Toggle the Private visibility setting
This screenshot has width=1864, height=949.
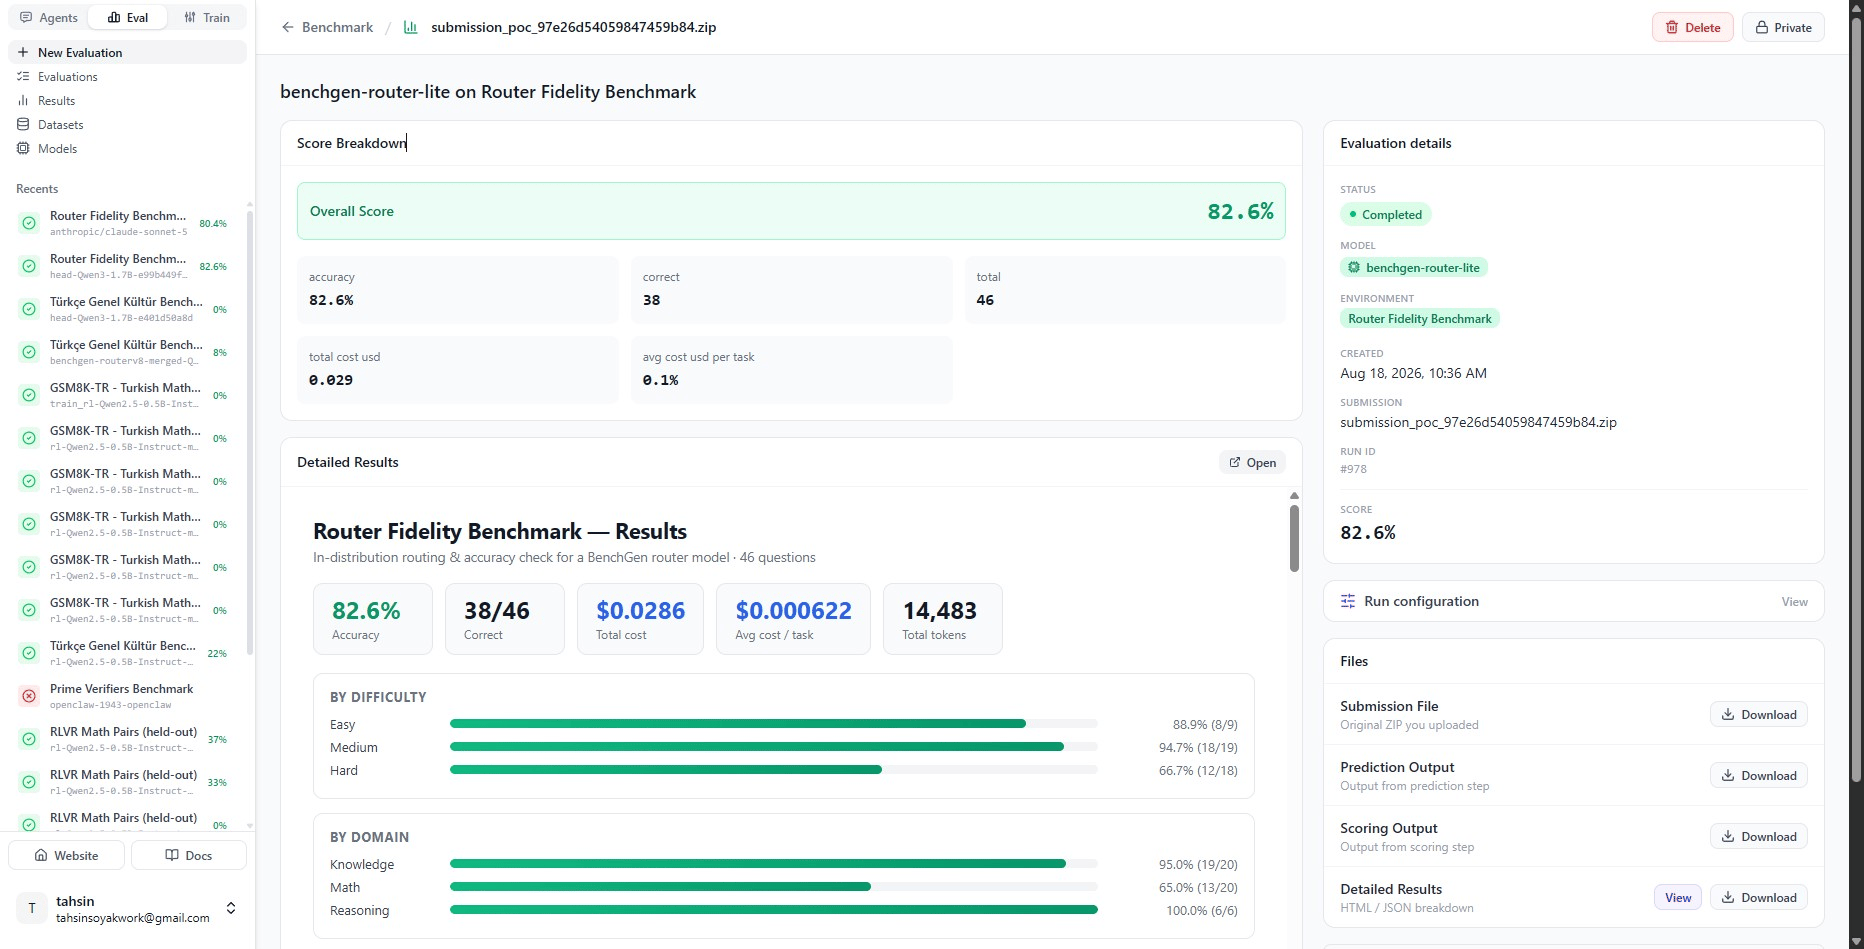coord(1783,27)
